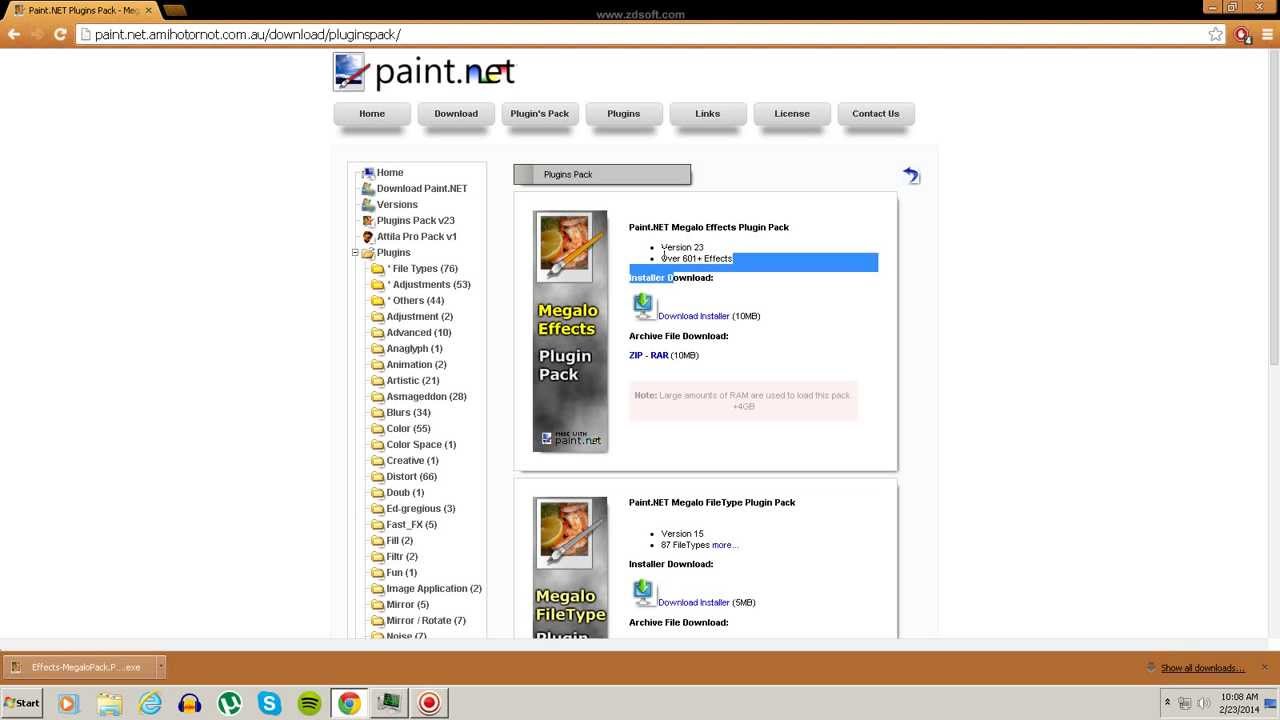The height and width of the screenshot is (720, 1280).
Task: Open File Types (76) folder
Action: (422, 269)
